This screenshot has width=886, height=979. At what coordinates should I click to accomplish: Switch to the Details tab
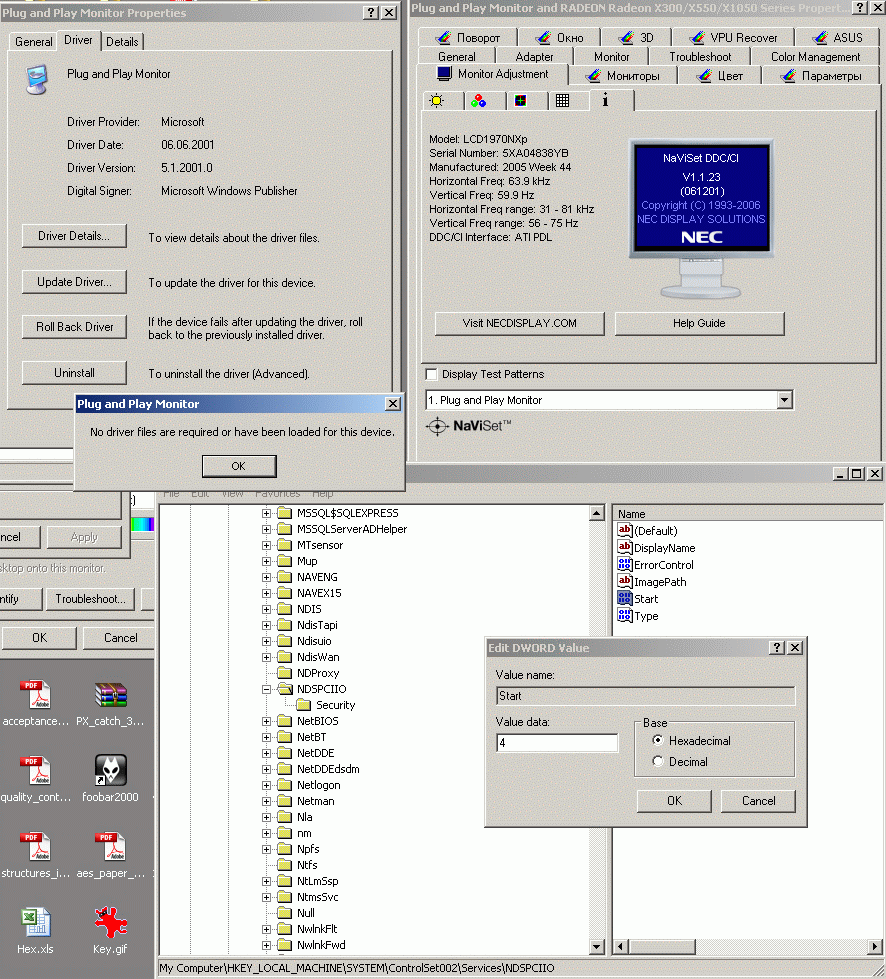coord(122,42)
